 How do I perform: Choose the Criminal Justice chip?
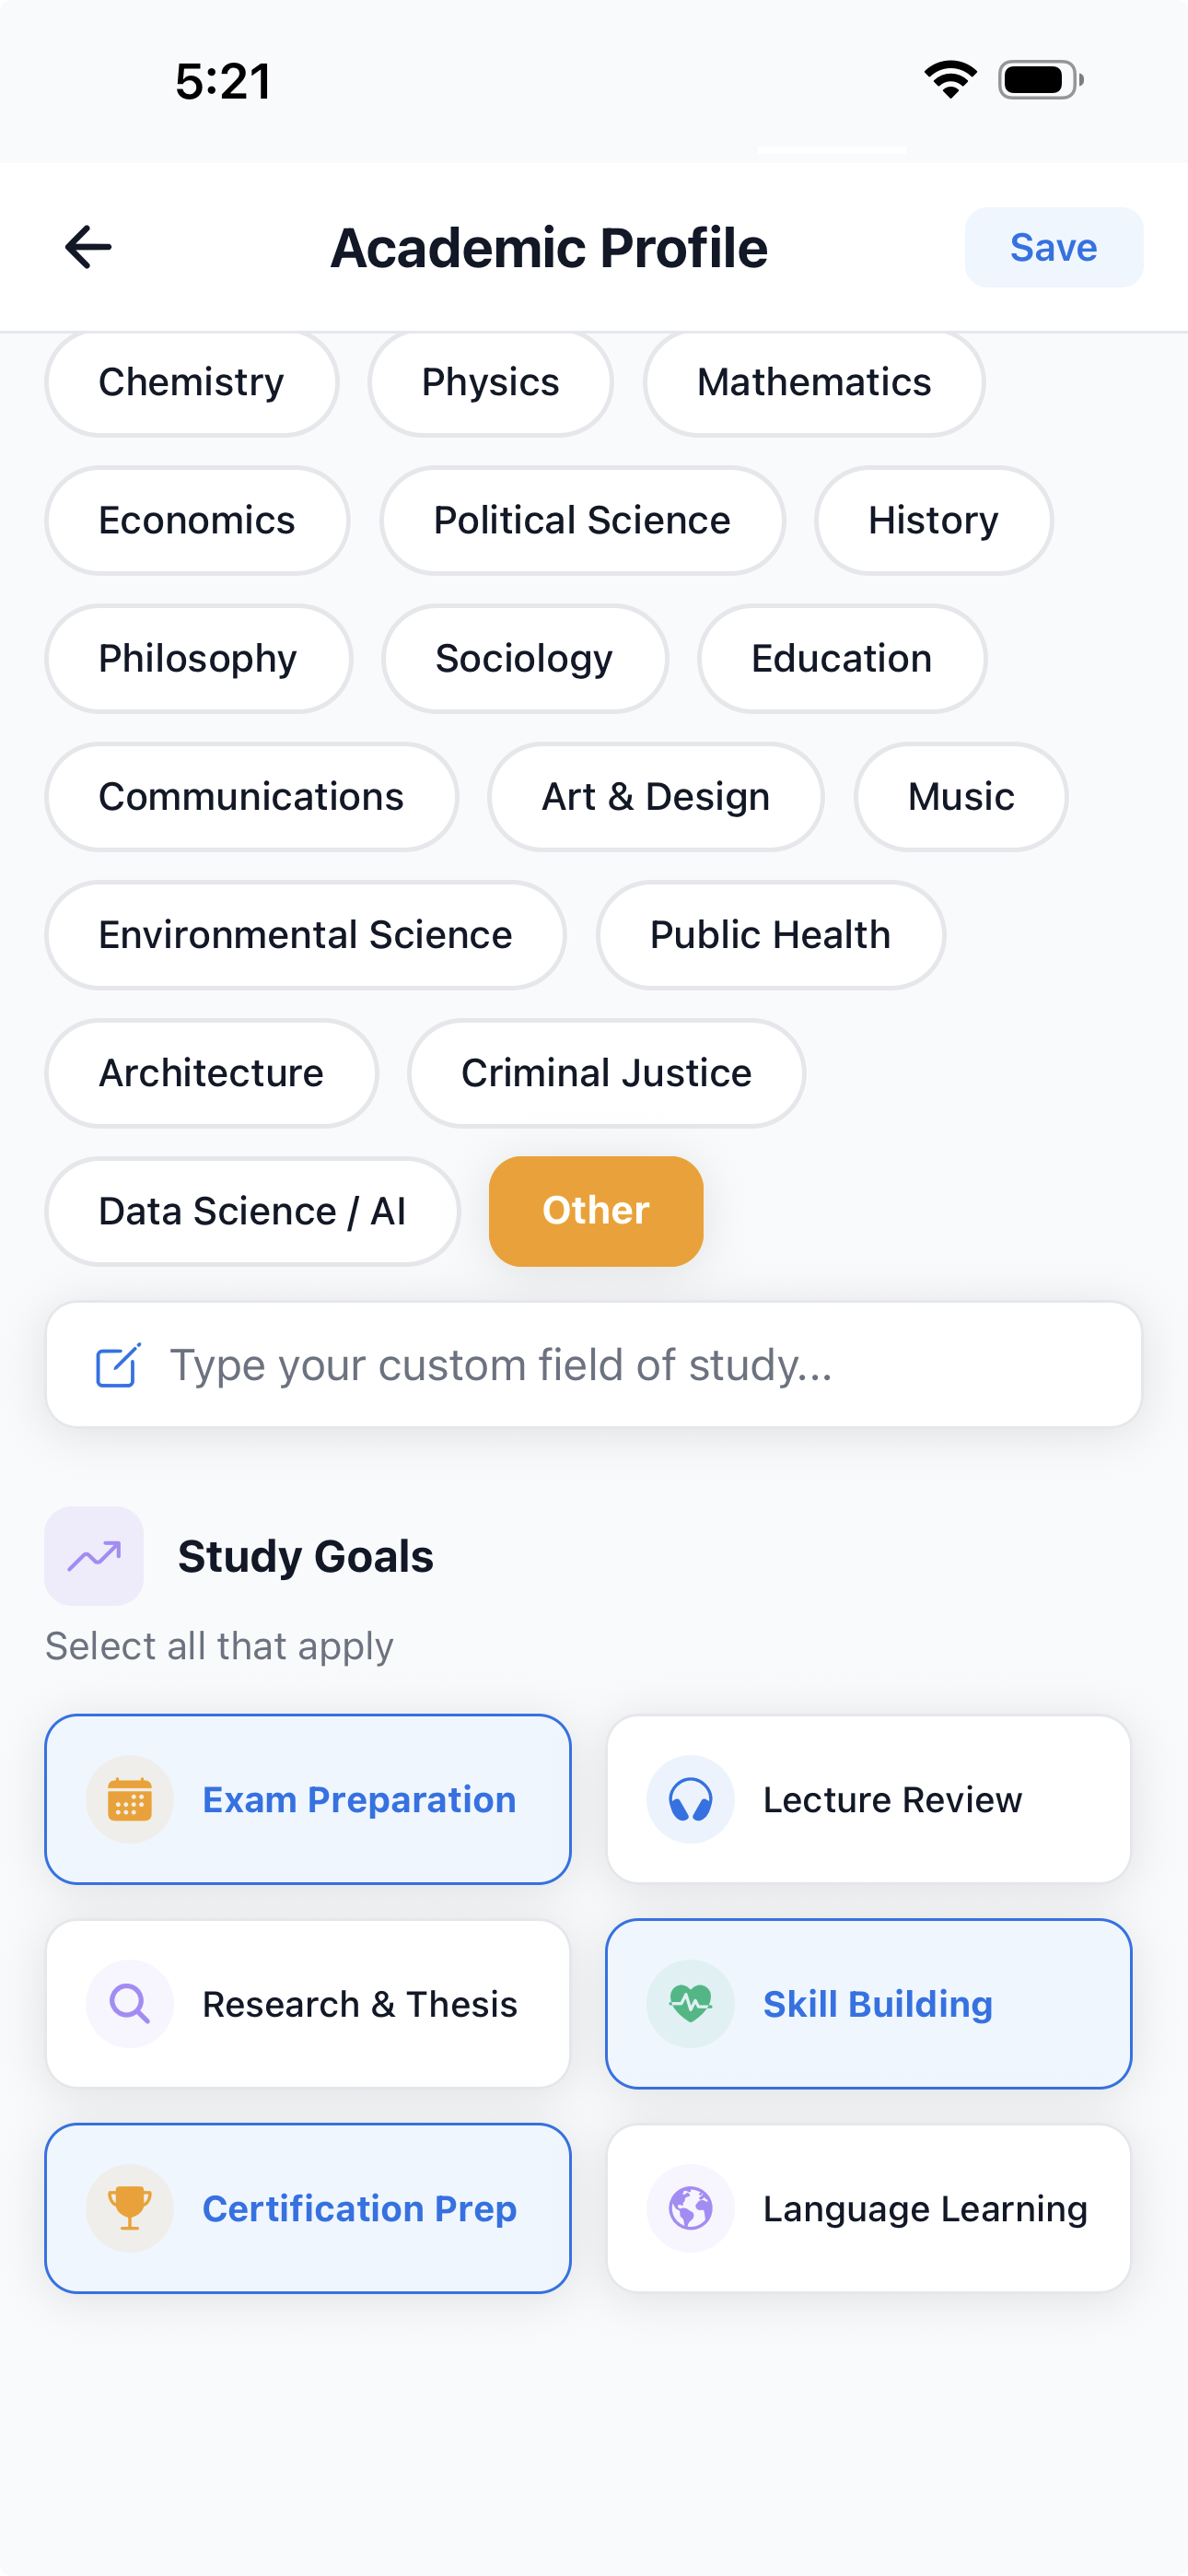pos(606,1072)
